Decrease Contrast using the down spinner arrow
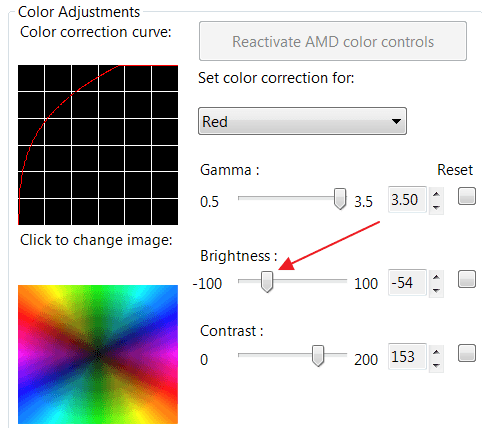482x428 pixels. [x=436, y=365]
